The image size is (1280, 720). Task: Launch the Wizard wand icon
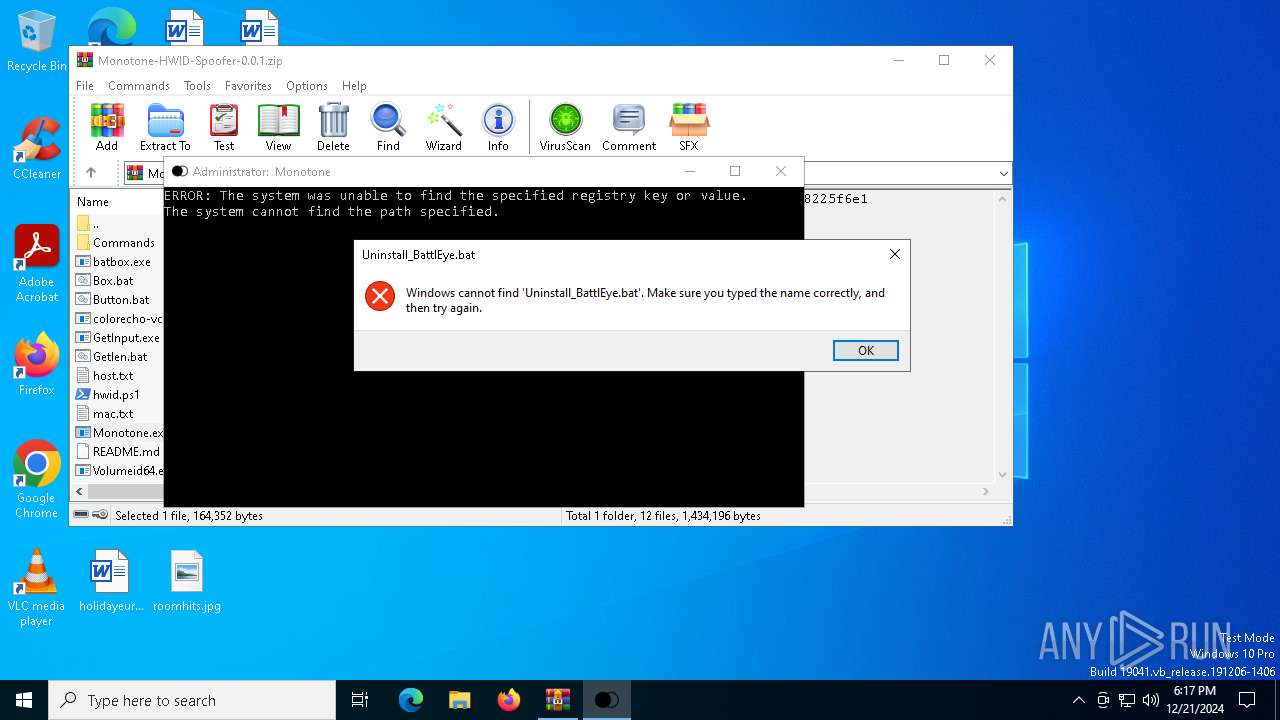pos(443,127)
